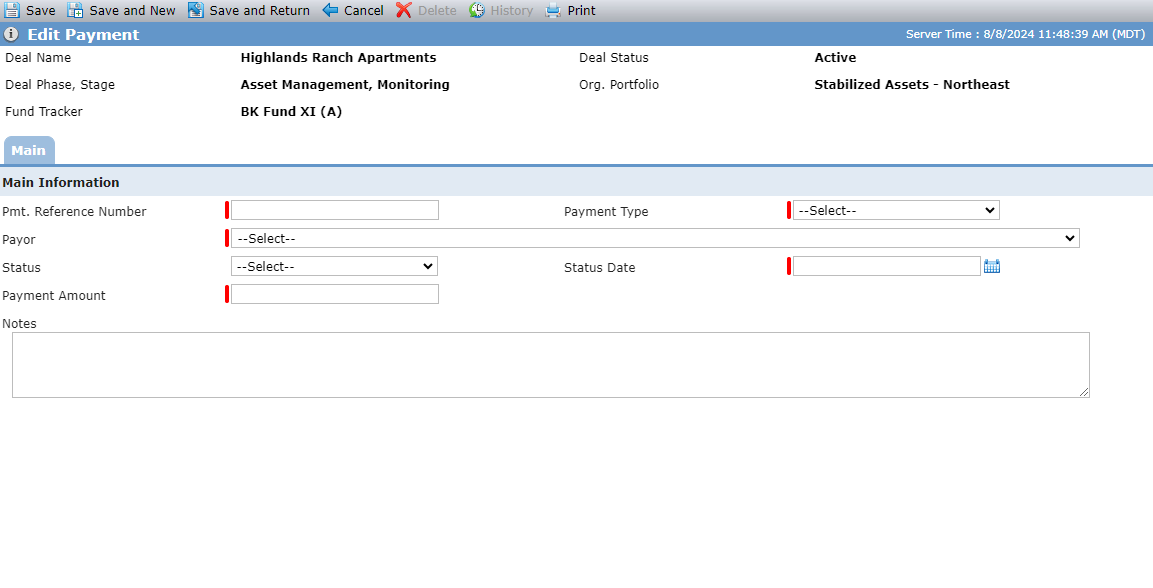Switch to the Main tab
This screenshot has height=588, width=1153.
(29, 151)
